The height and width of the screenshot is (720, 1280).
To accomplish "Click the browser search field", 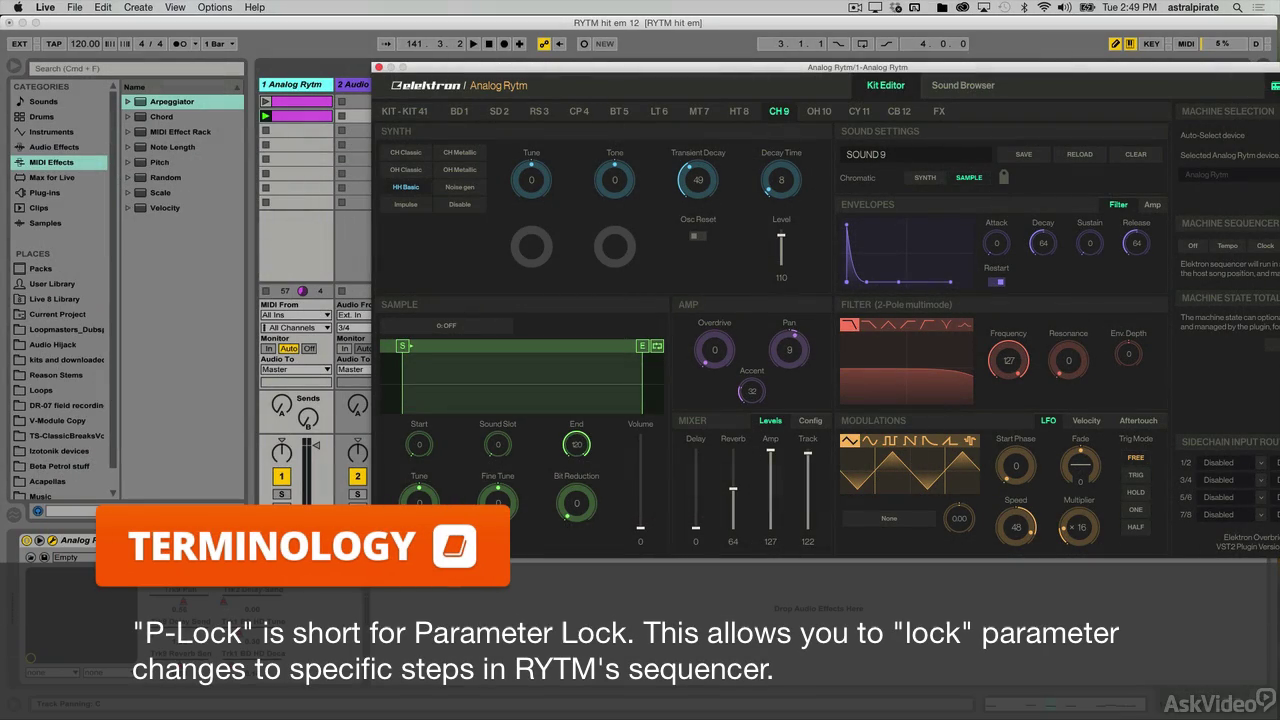I will click(x=135, y=68).
